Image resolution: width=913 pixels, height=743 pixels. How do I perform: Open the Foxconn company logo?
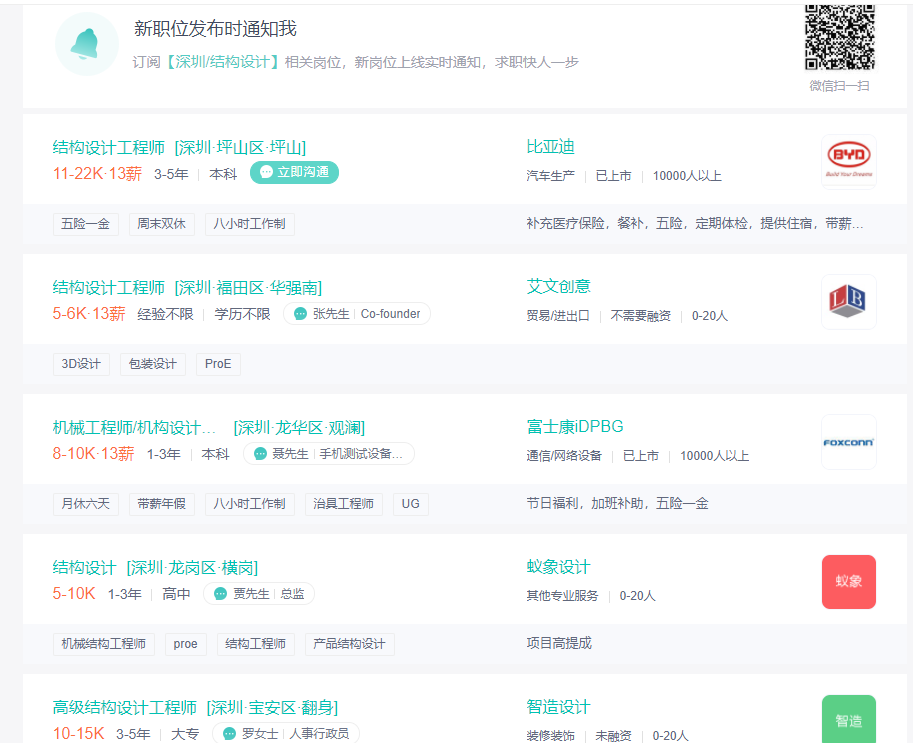click(848, 442)
